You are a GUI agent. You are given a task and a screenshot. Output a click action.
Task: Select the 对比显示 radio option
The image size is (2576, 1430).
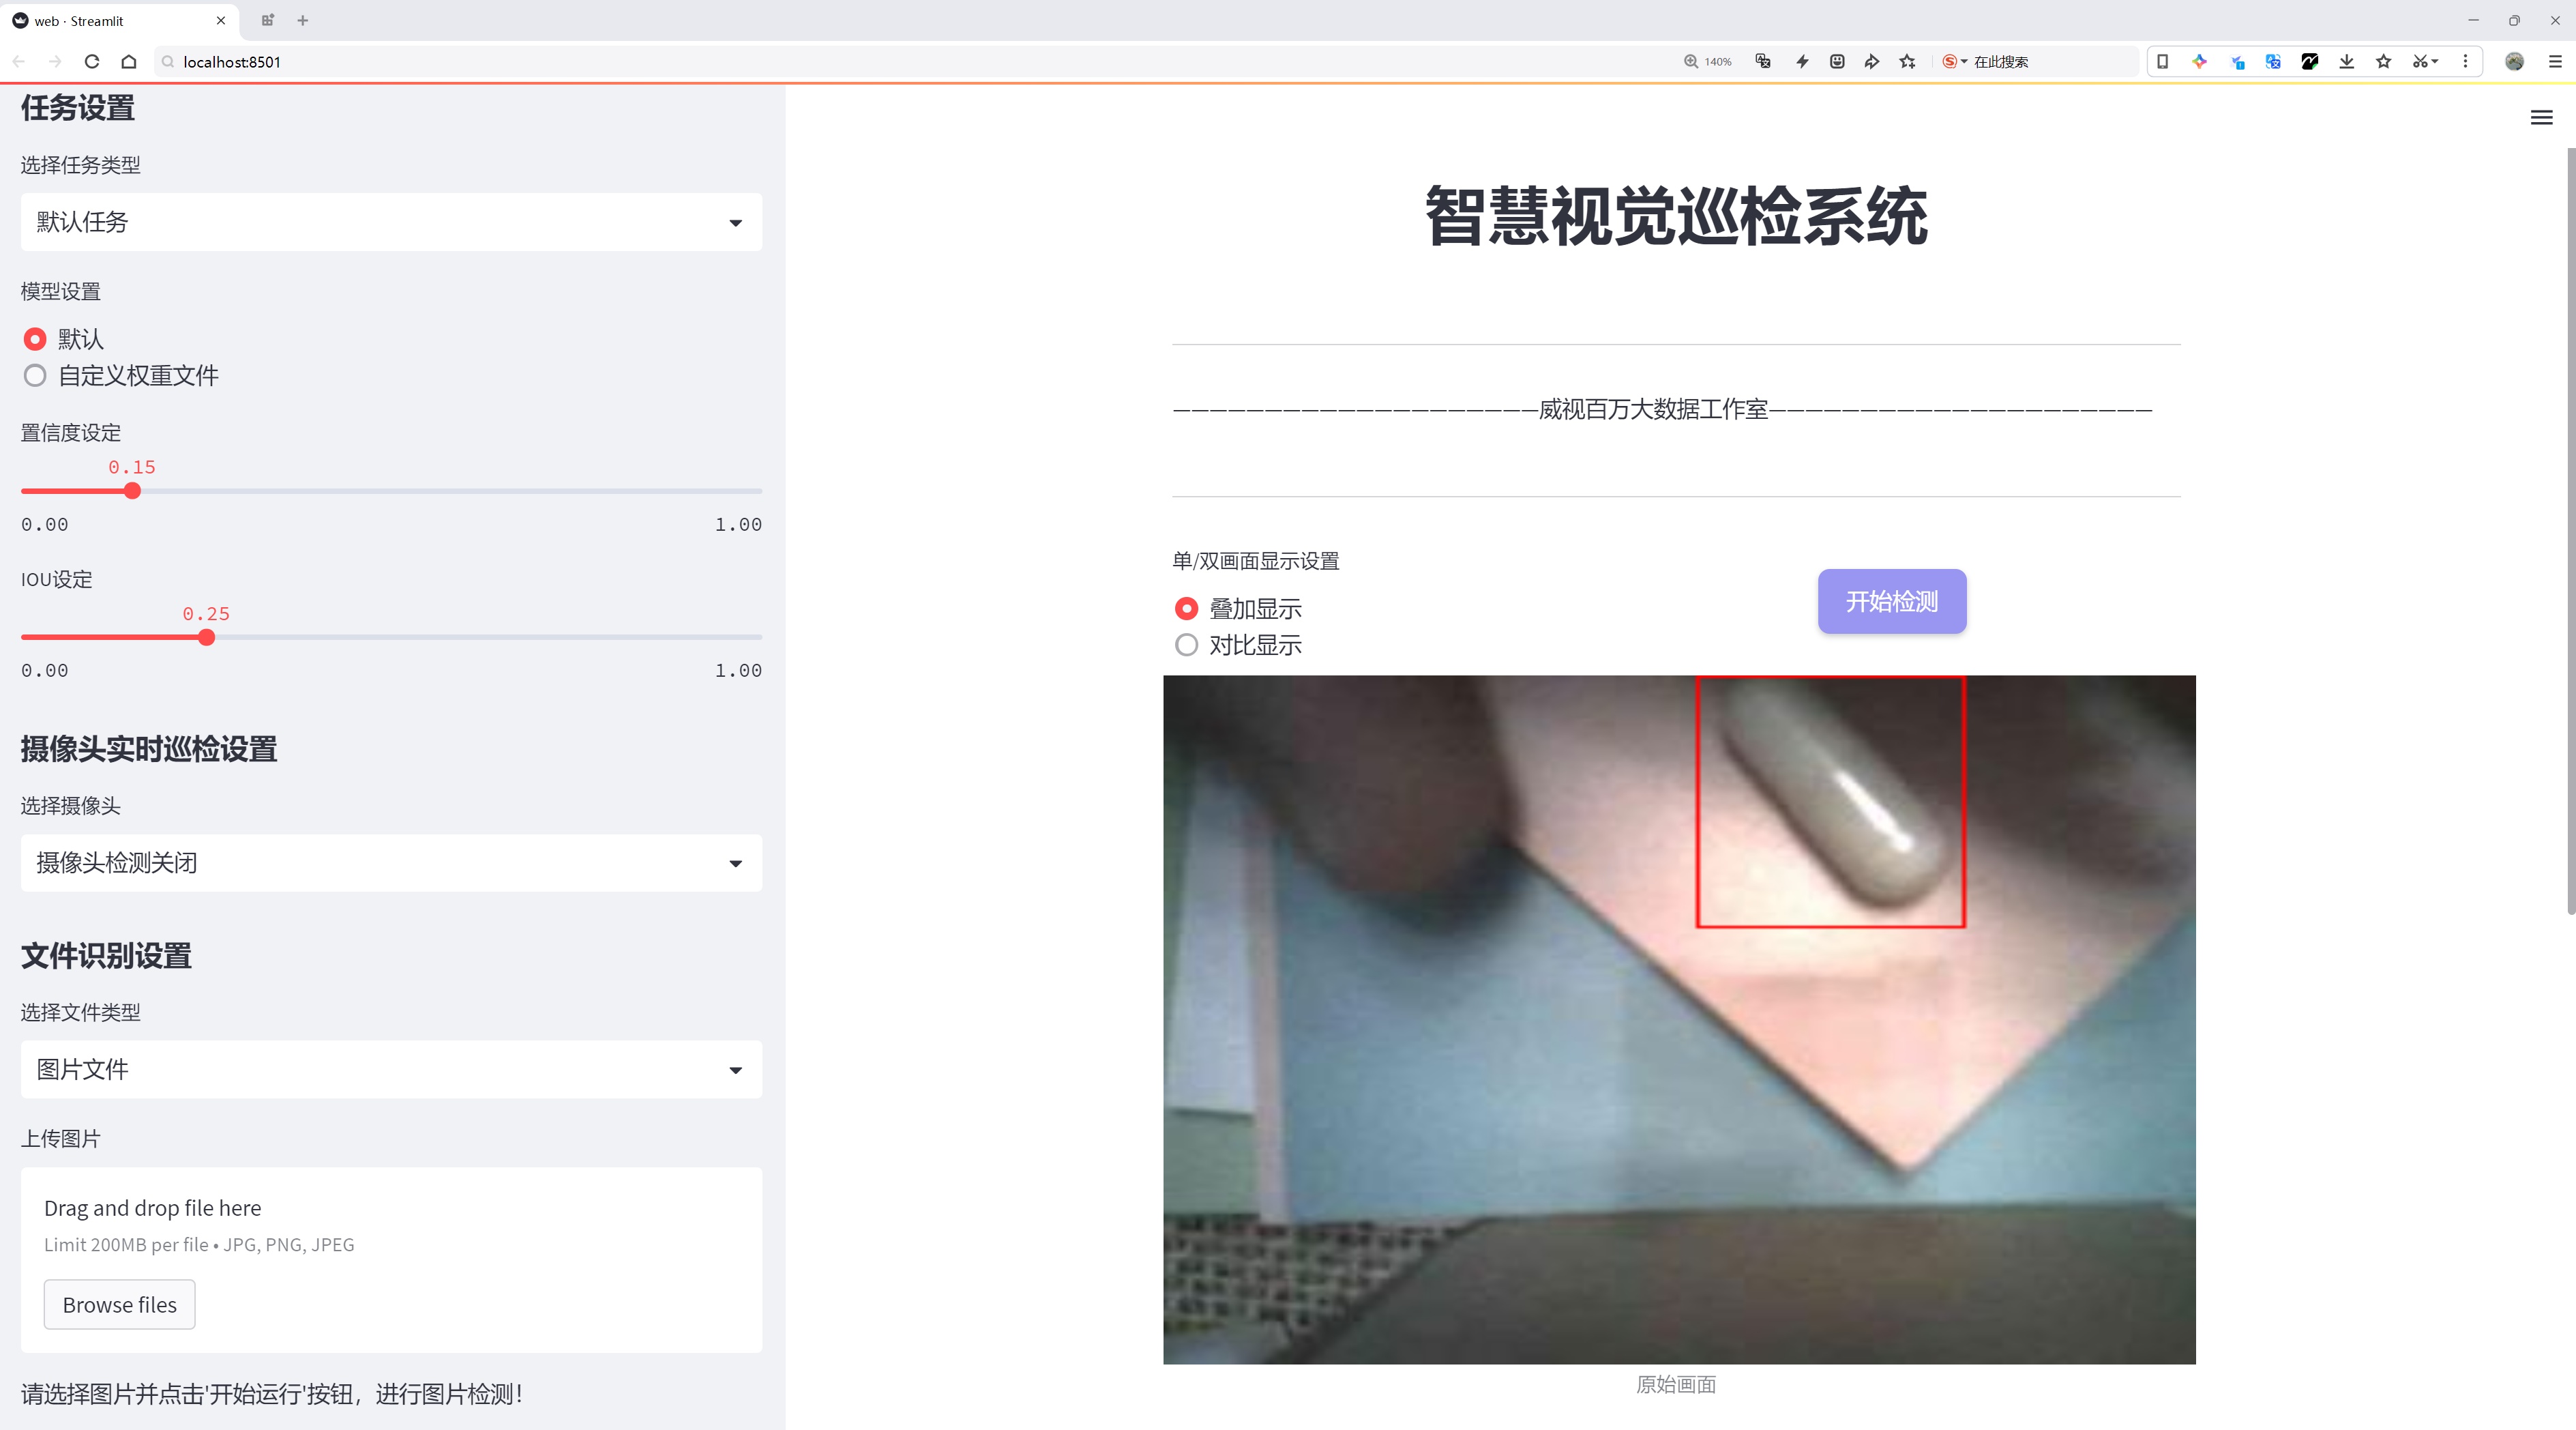(x=1186, y=645)
